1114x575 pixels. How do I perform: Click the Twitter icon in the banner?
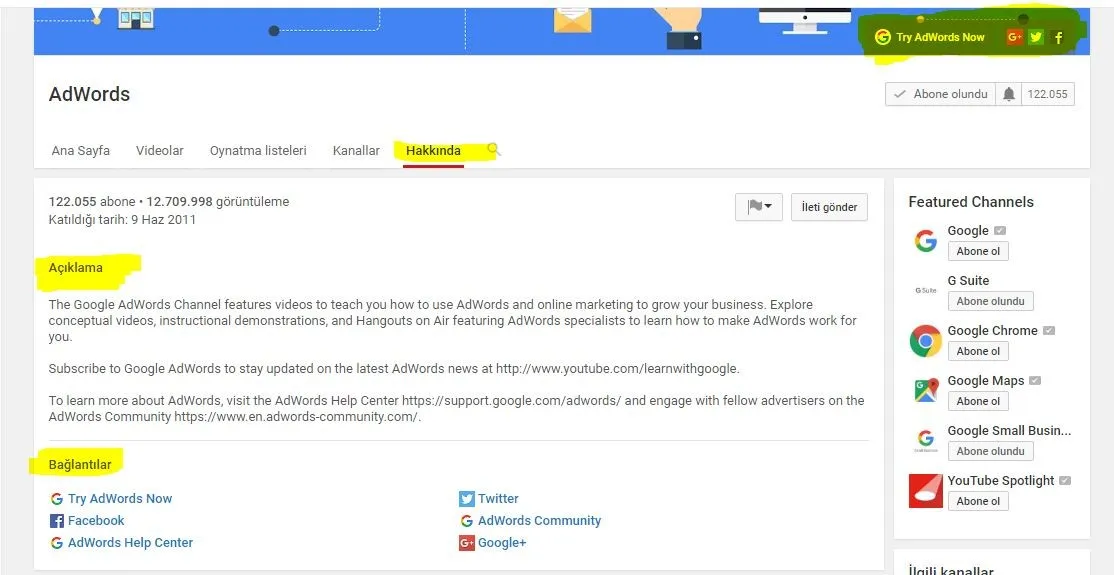tap(1036, 38)
